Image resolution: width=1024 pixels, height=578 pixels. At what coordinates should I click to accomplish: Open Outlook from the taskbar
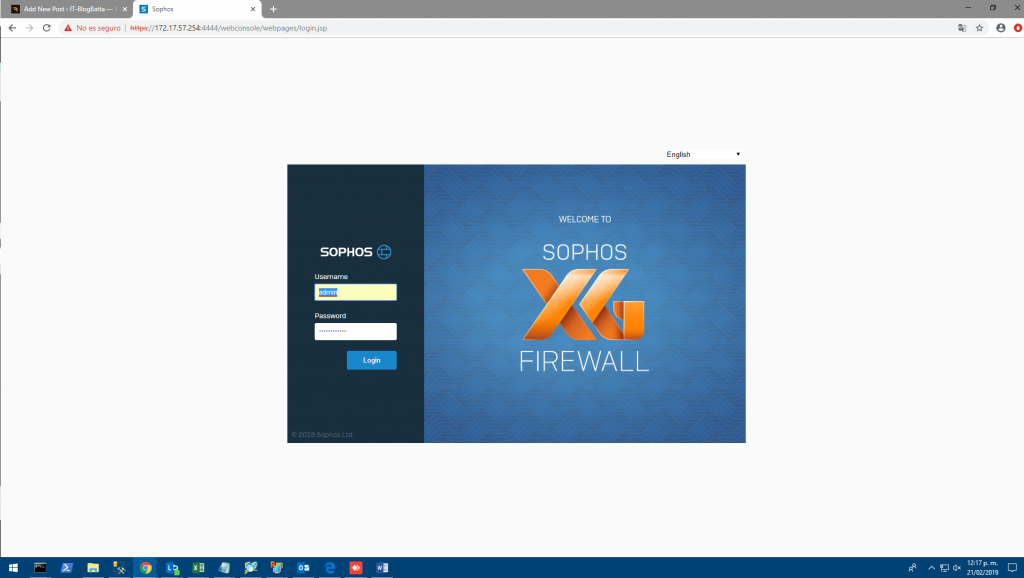304,568
